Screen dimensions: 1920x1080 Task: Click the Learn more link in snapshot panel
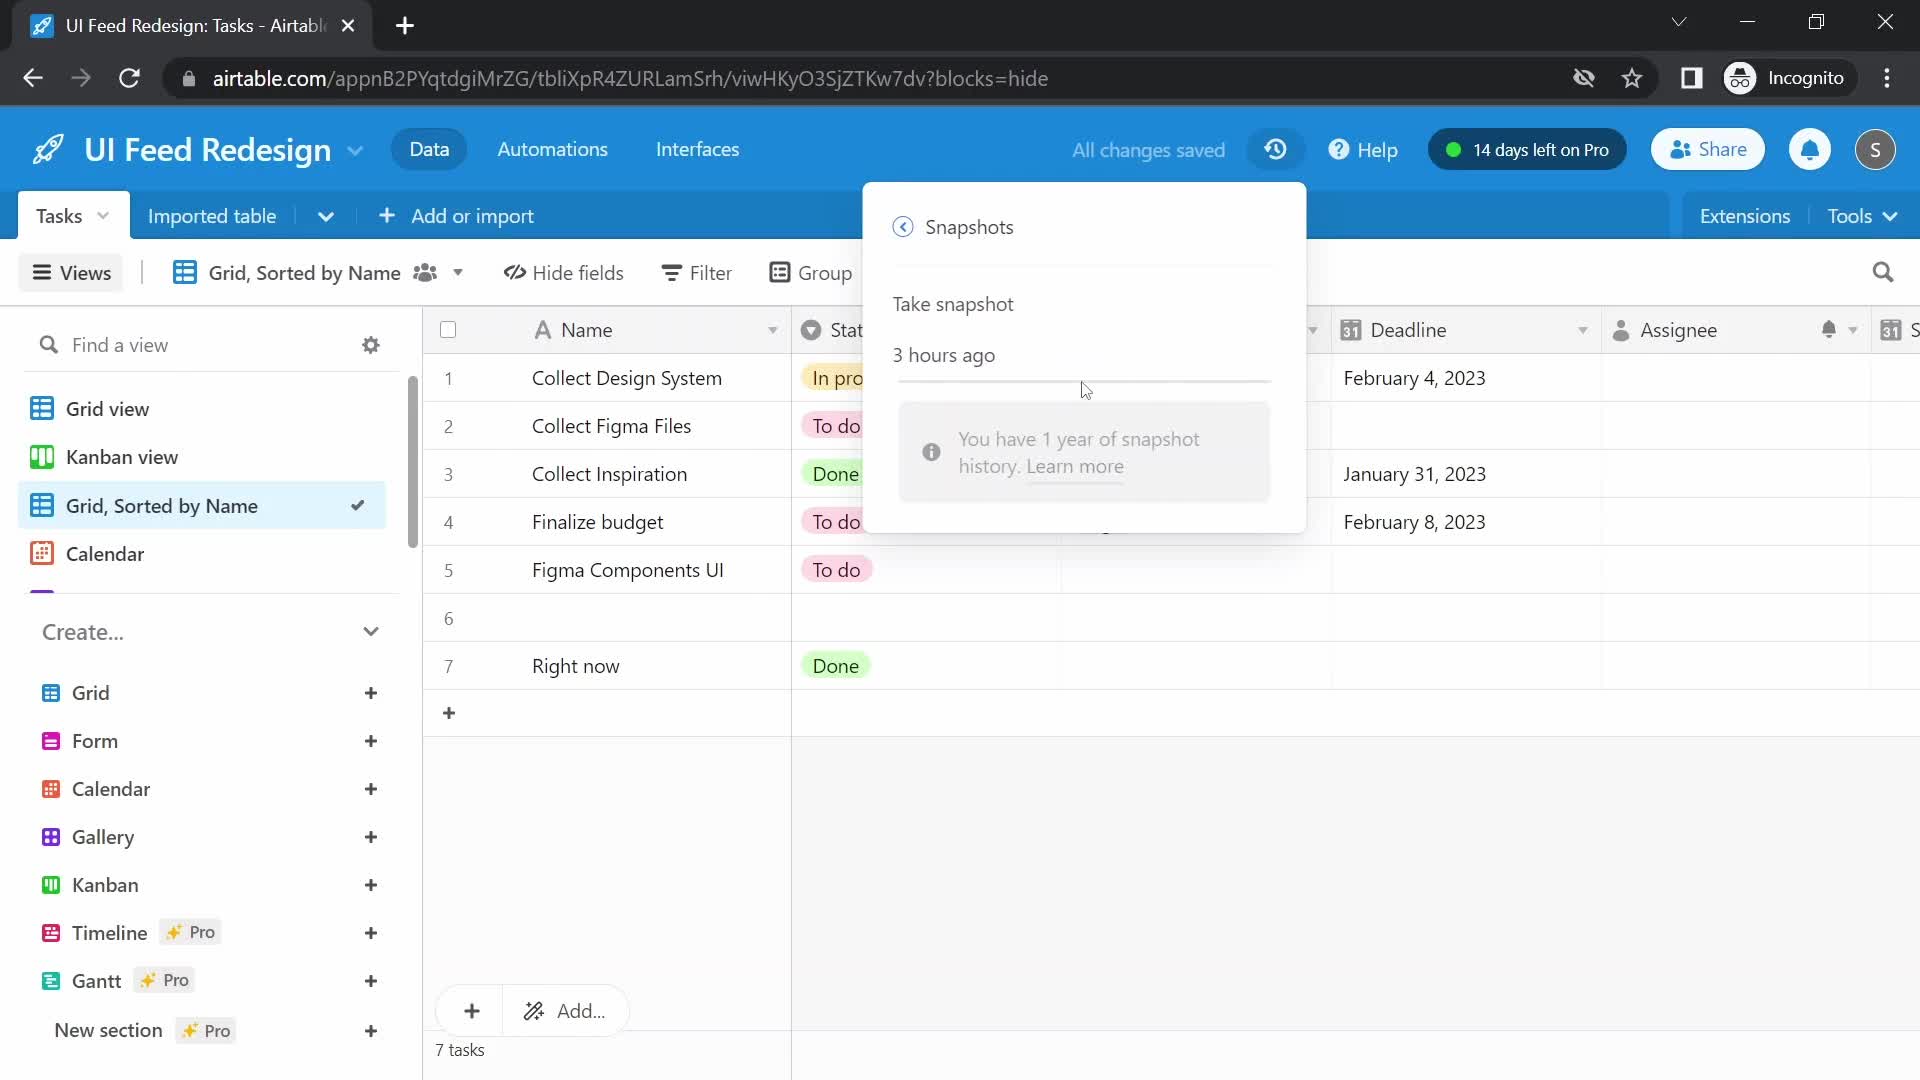[x=1075, y=465]
